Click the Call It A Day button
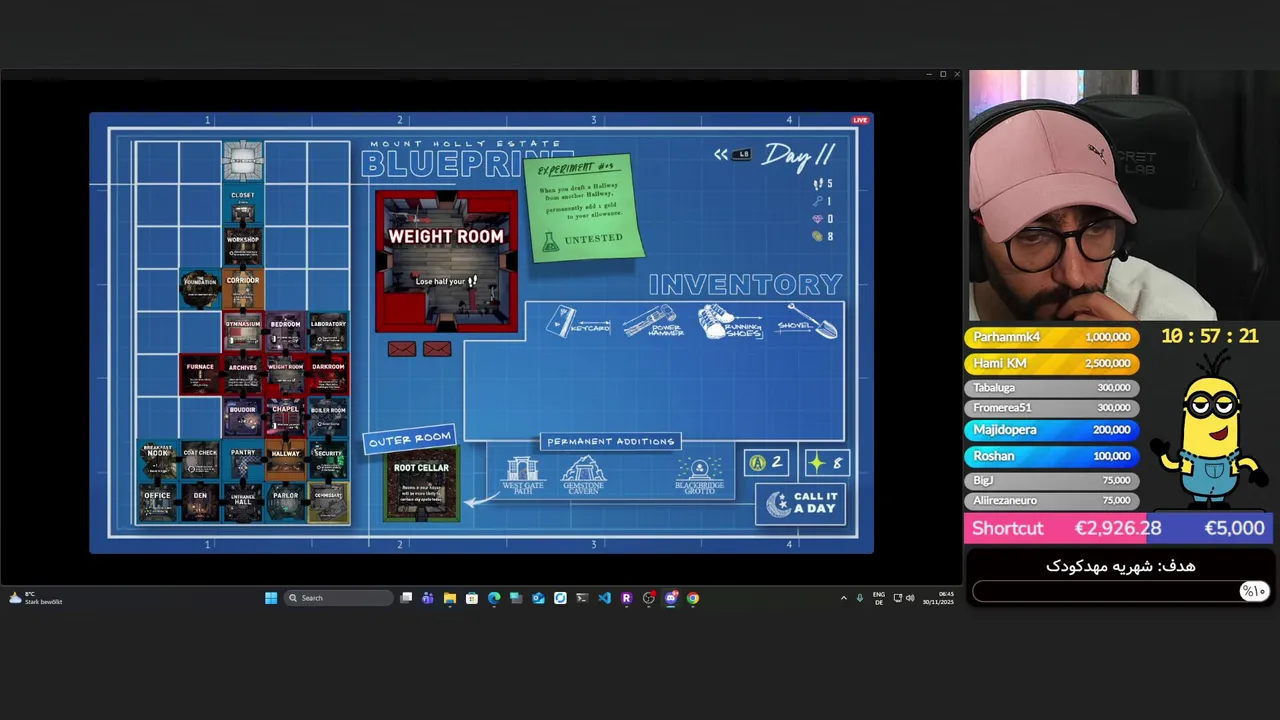This screenshot has height=720, width=1280. coord(800,503)
